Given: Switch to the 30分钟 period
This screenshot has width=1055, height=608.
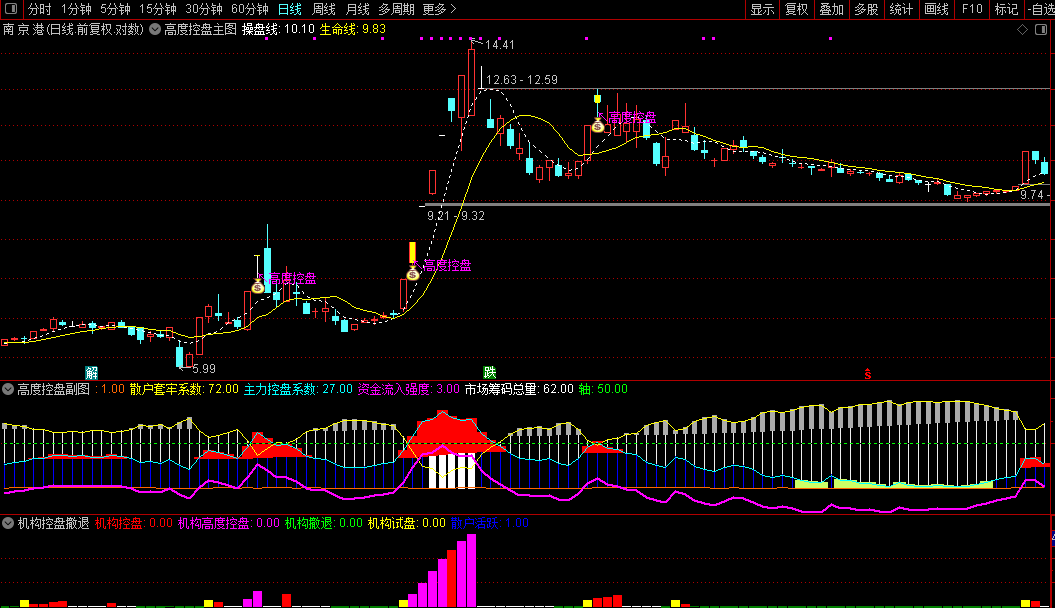Looking at the screenshot, I should [204, 9].
